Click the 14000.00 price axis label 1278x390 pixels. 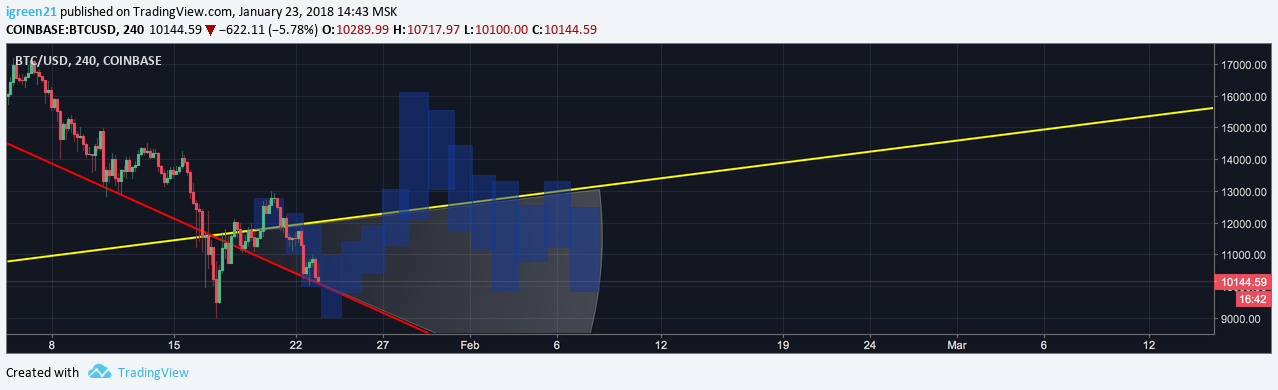(1243, 160)
